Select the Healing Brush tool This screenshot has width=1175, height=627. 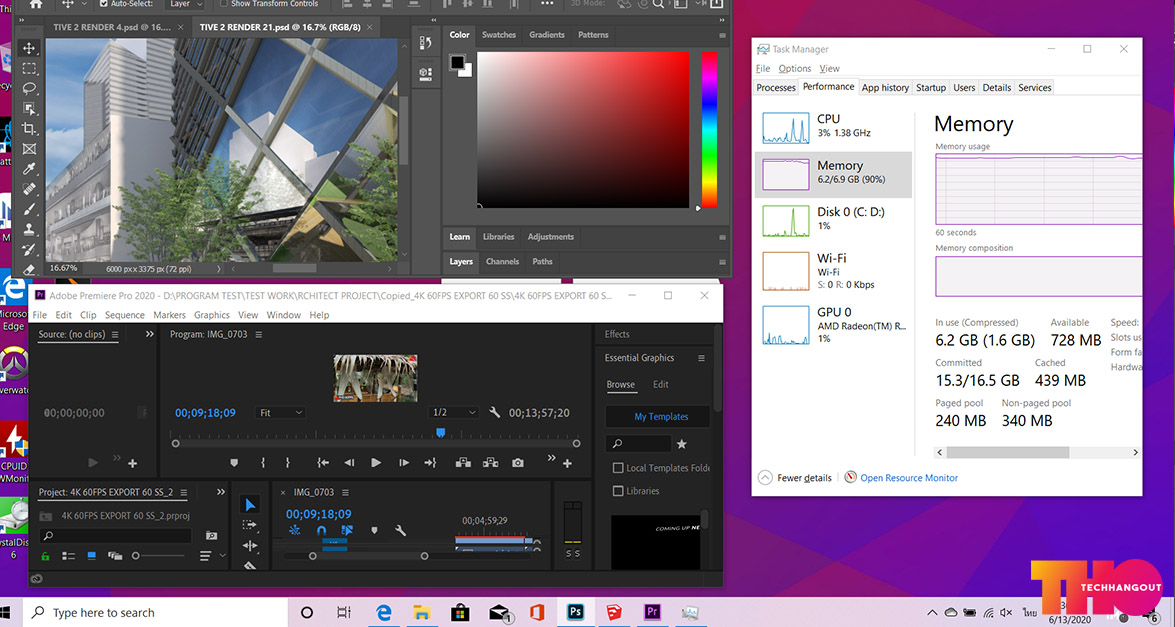29,190
